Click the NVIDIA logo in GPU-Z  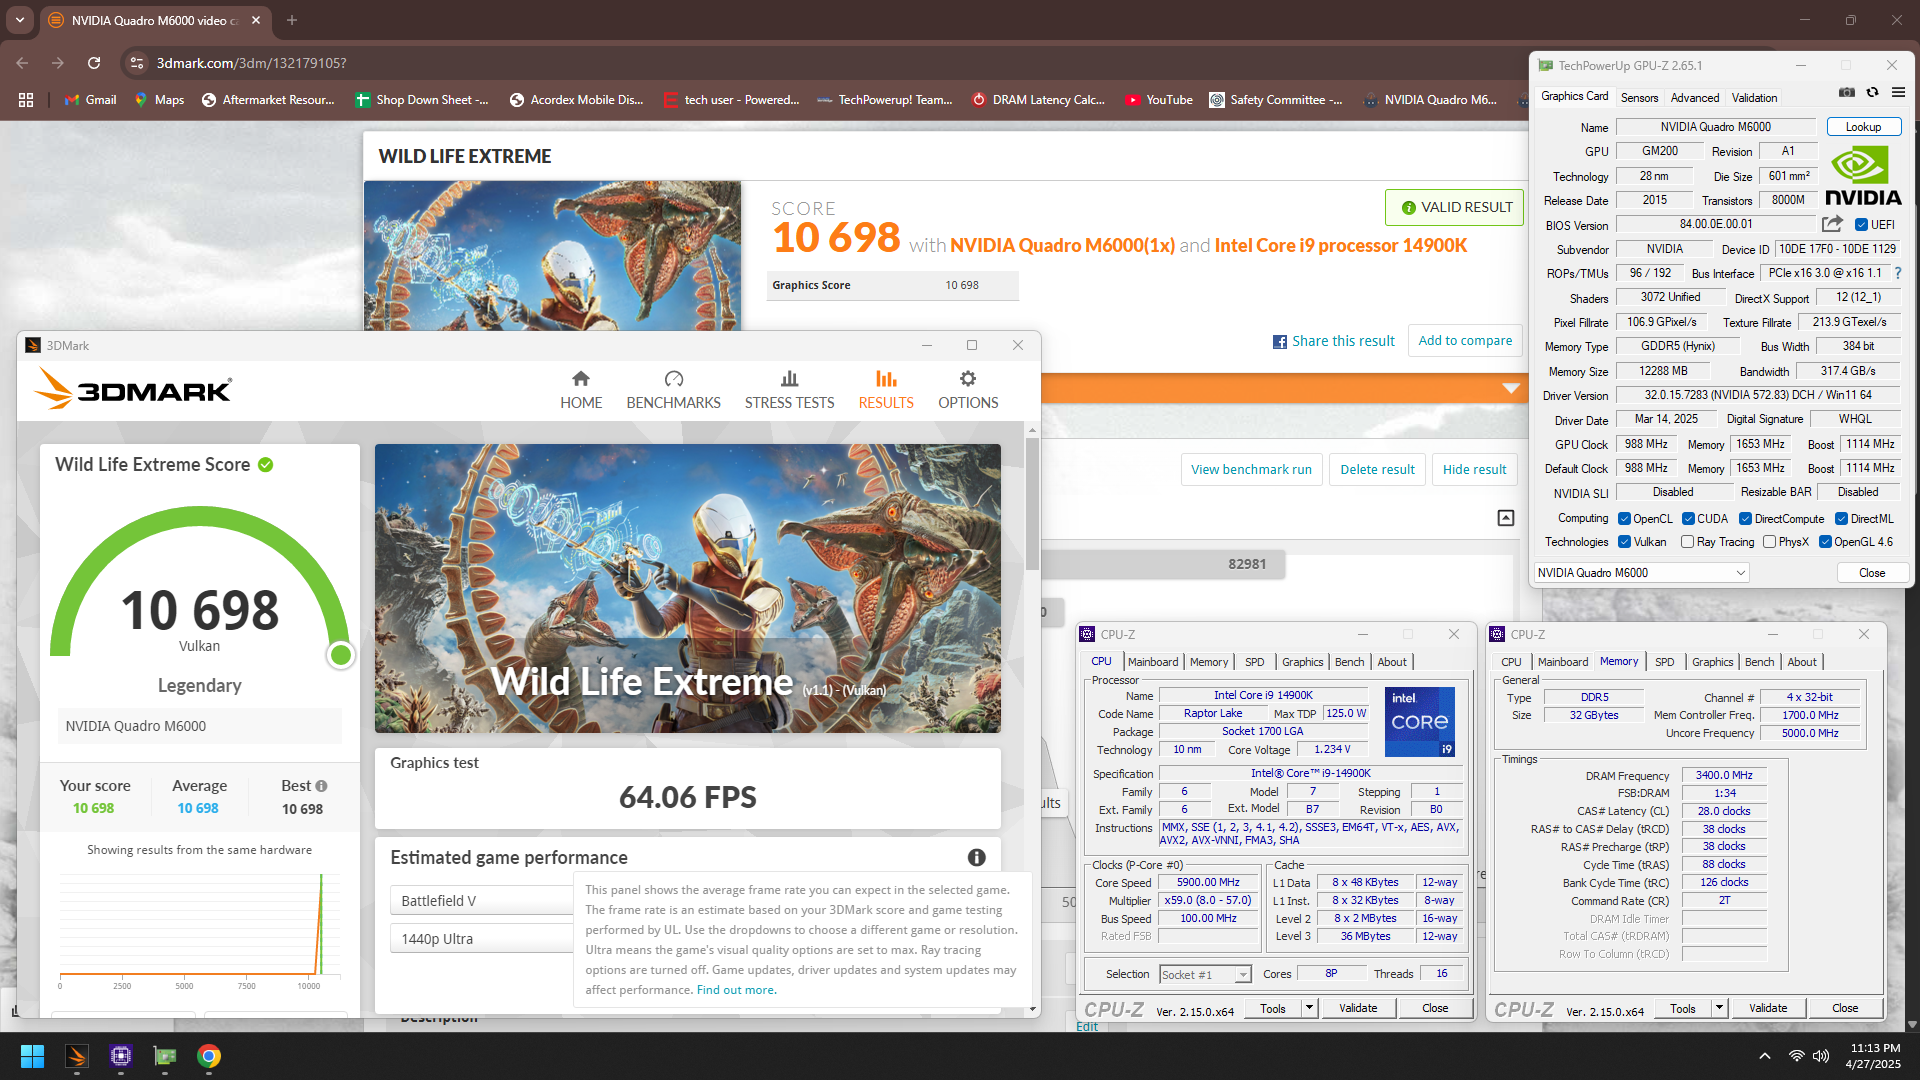[1863, 176]
